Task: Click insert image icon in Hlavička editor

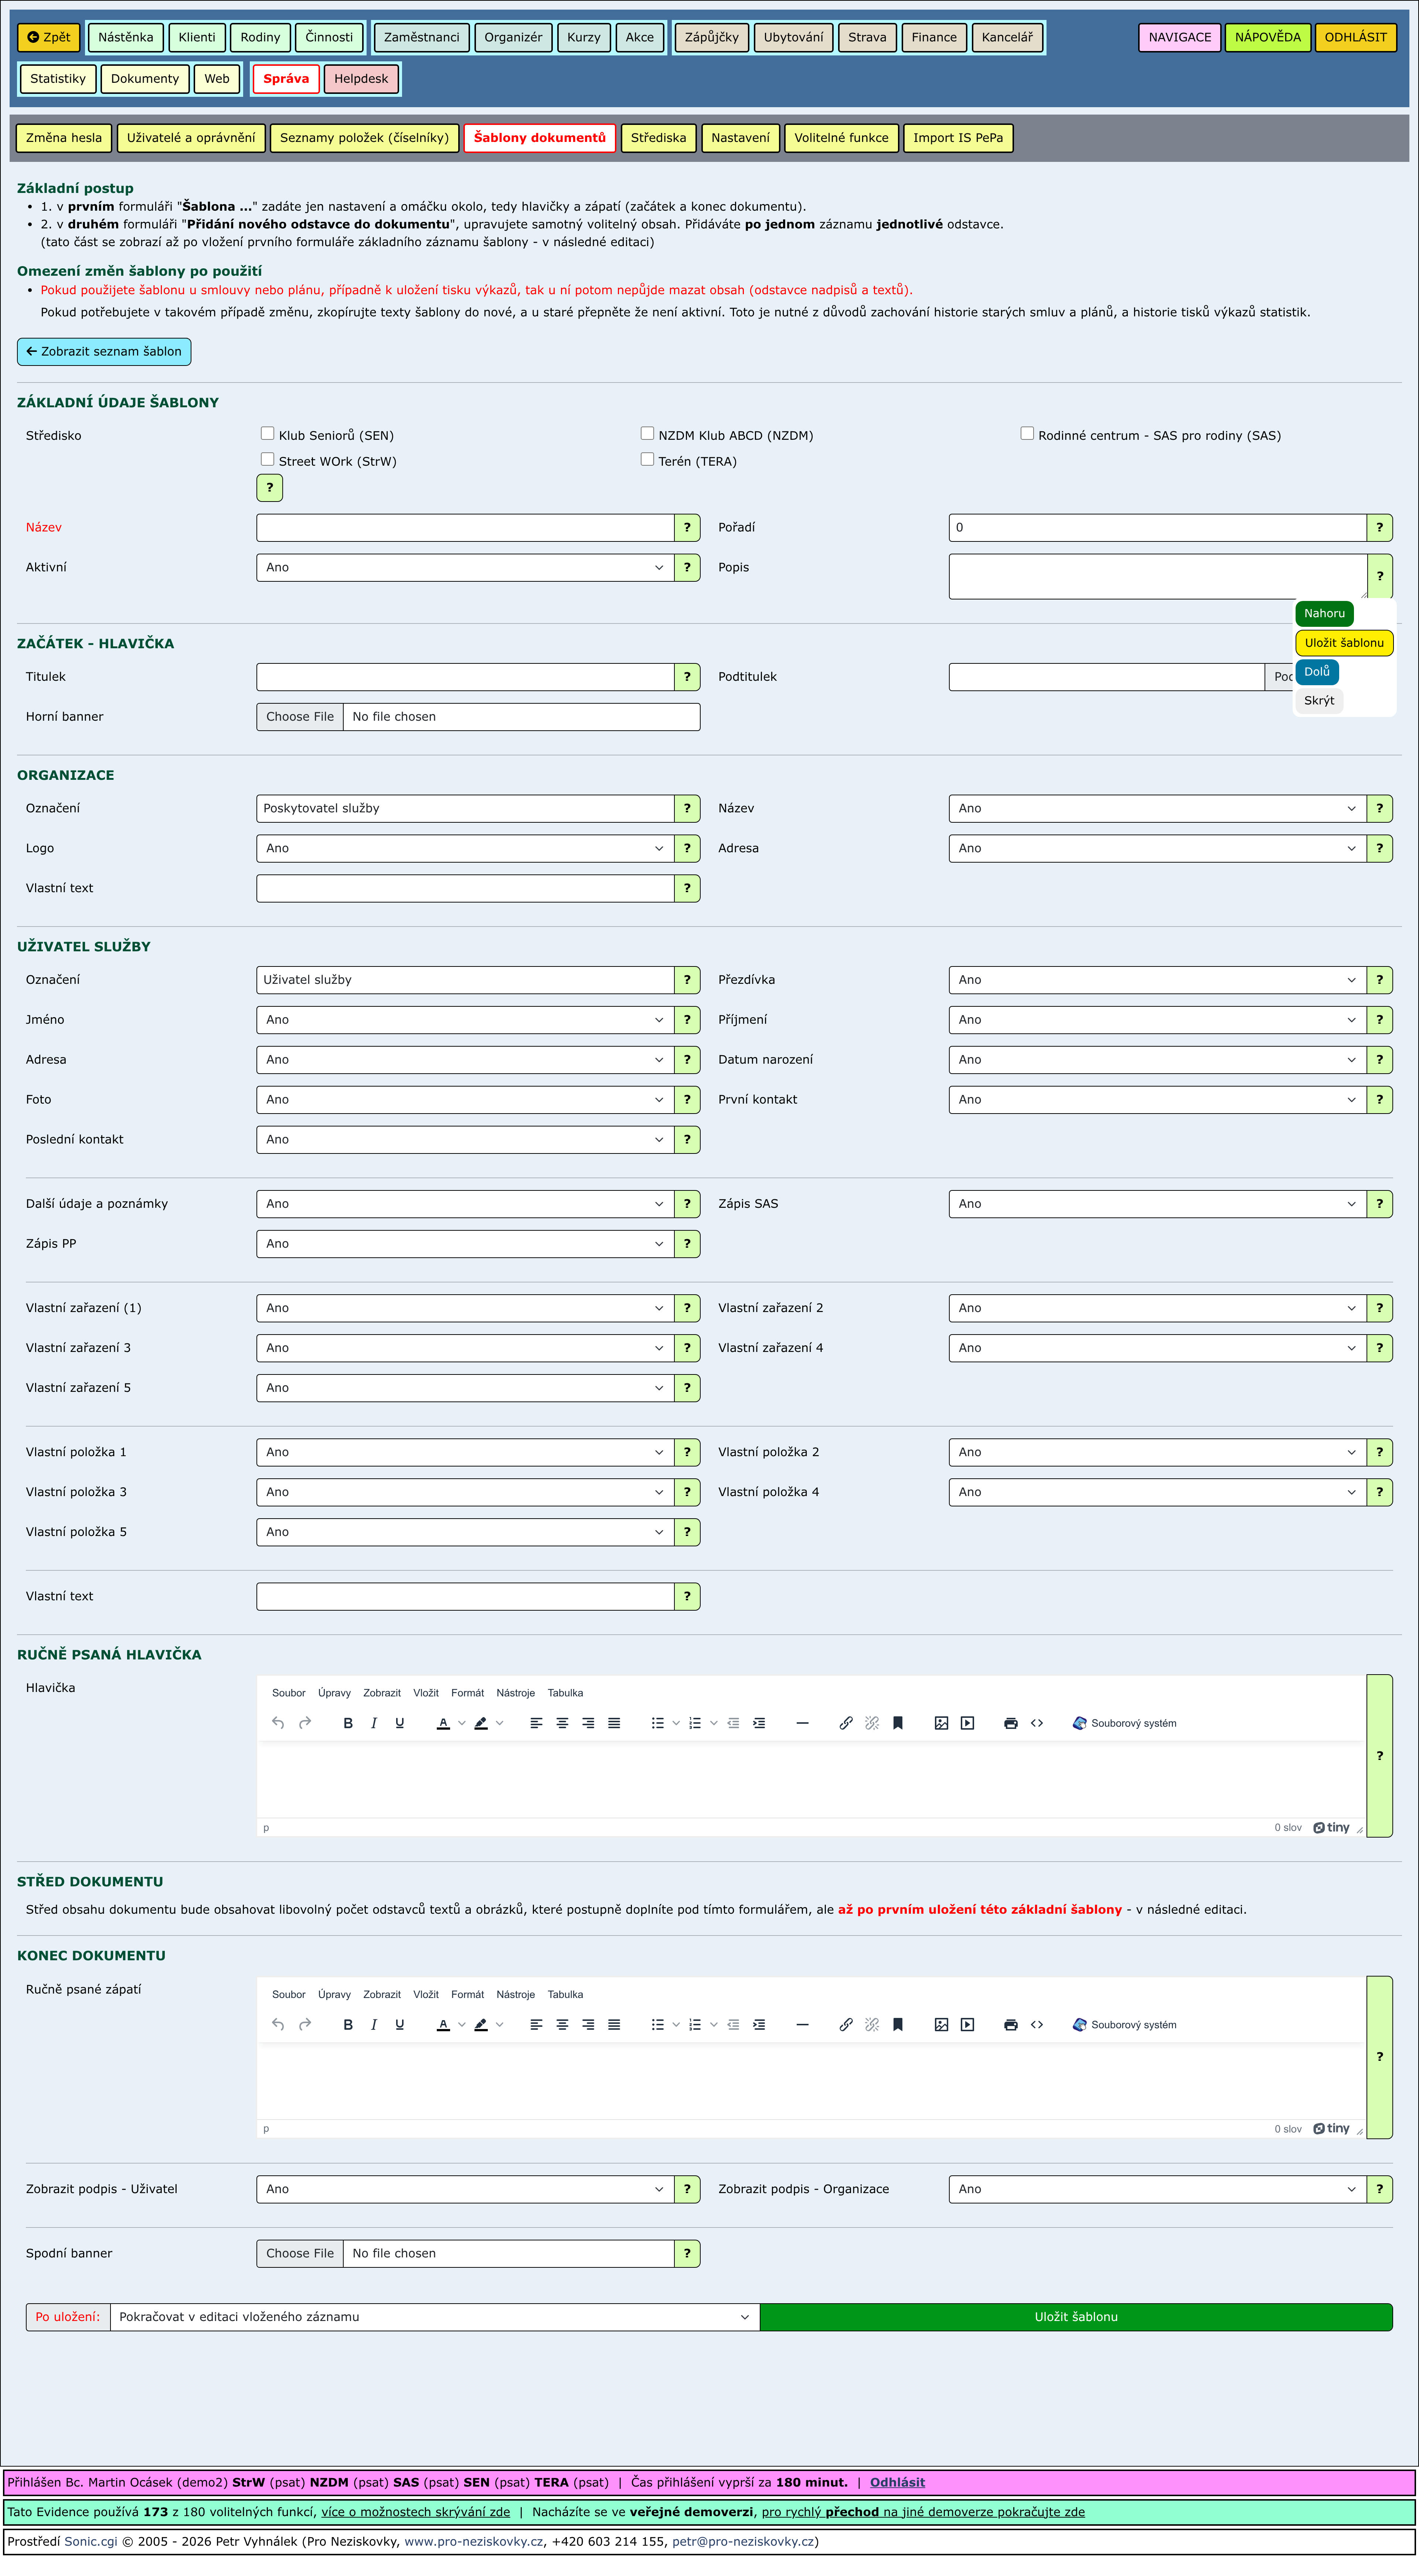Action: pyautogui.click(x=941, y=1723)
